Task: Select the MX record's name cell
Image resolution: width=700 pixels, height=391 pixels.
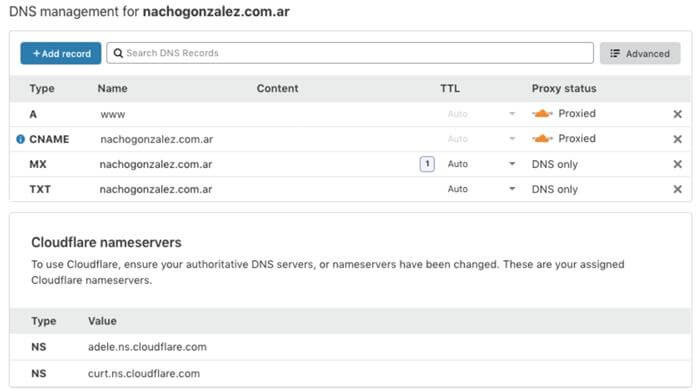Action: click(x=155, y=164)
